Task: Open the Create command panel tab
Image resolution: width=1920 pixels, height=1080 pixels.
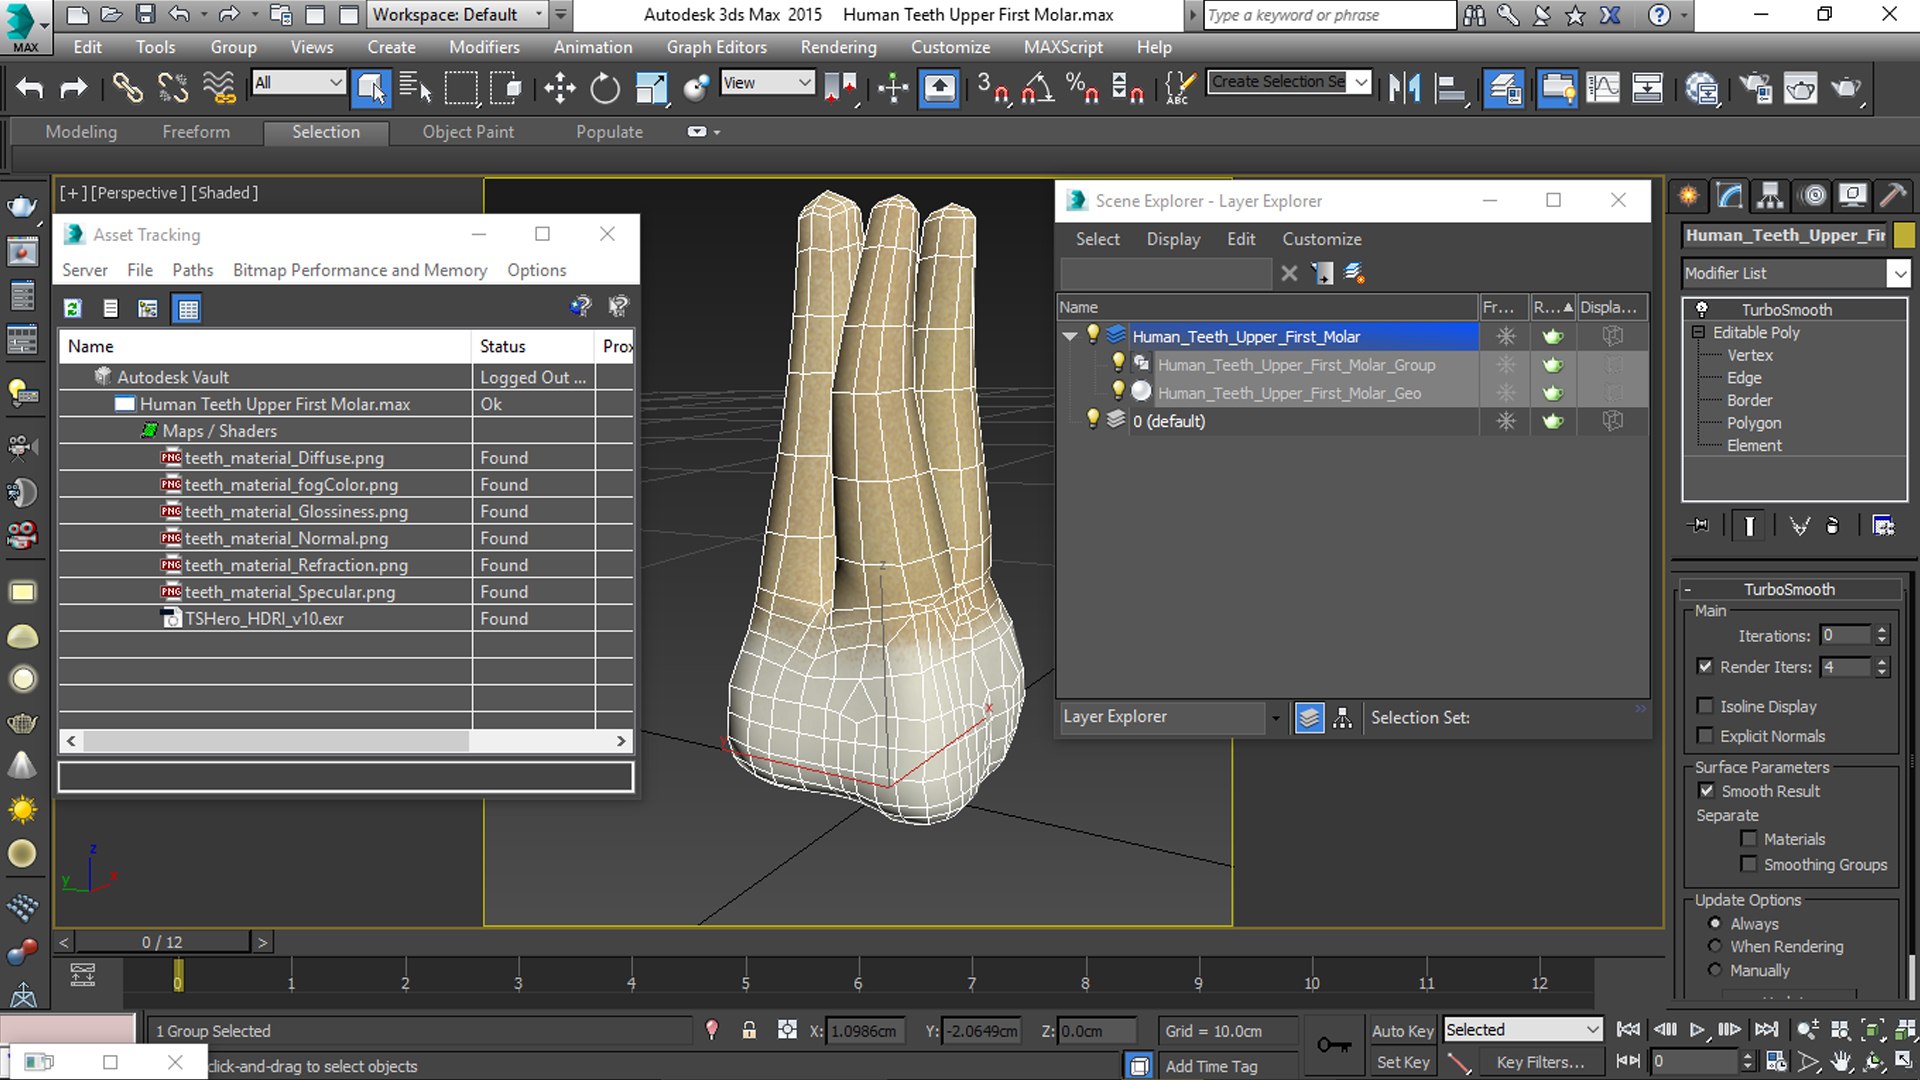Action: coord(1689,196)
